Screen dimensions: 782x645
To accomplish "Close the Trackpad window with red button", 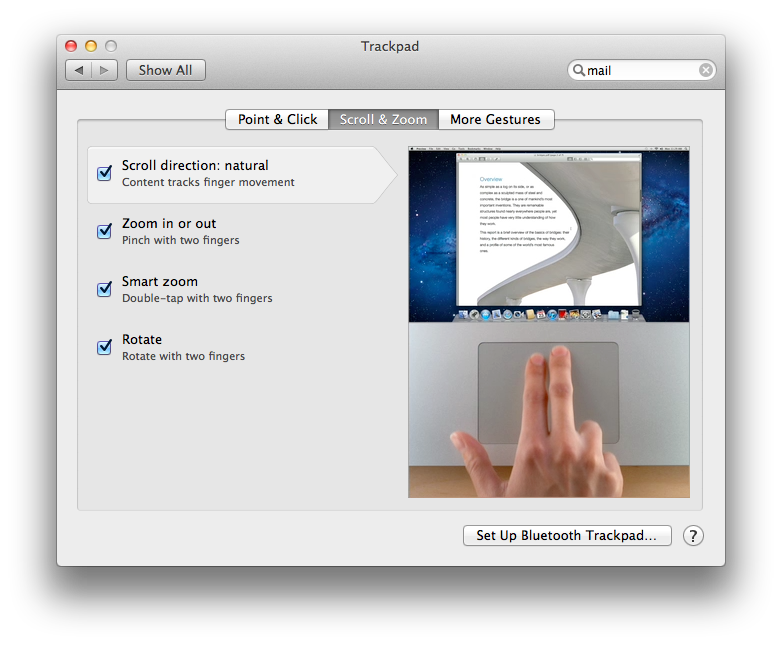I will point(71,46).
